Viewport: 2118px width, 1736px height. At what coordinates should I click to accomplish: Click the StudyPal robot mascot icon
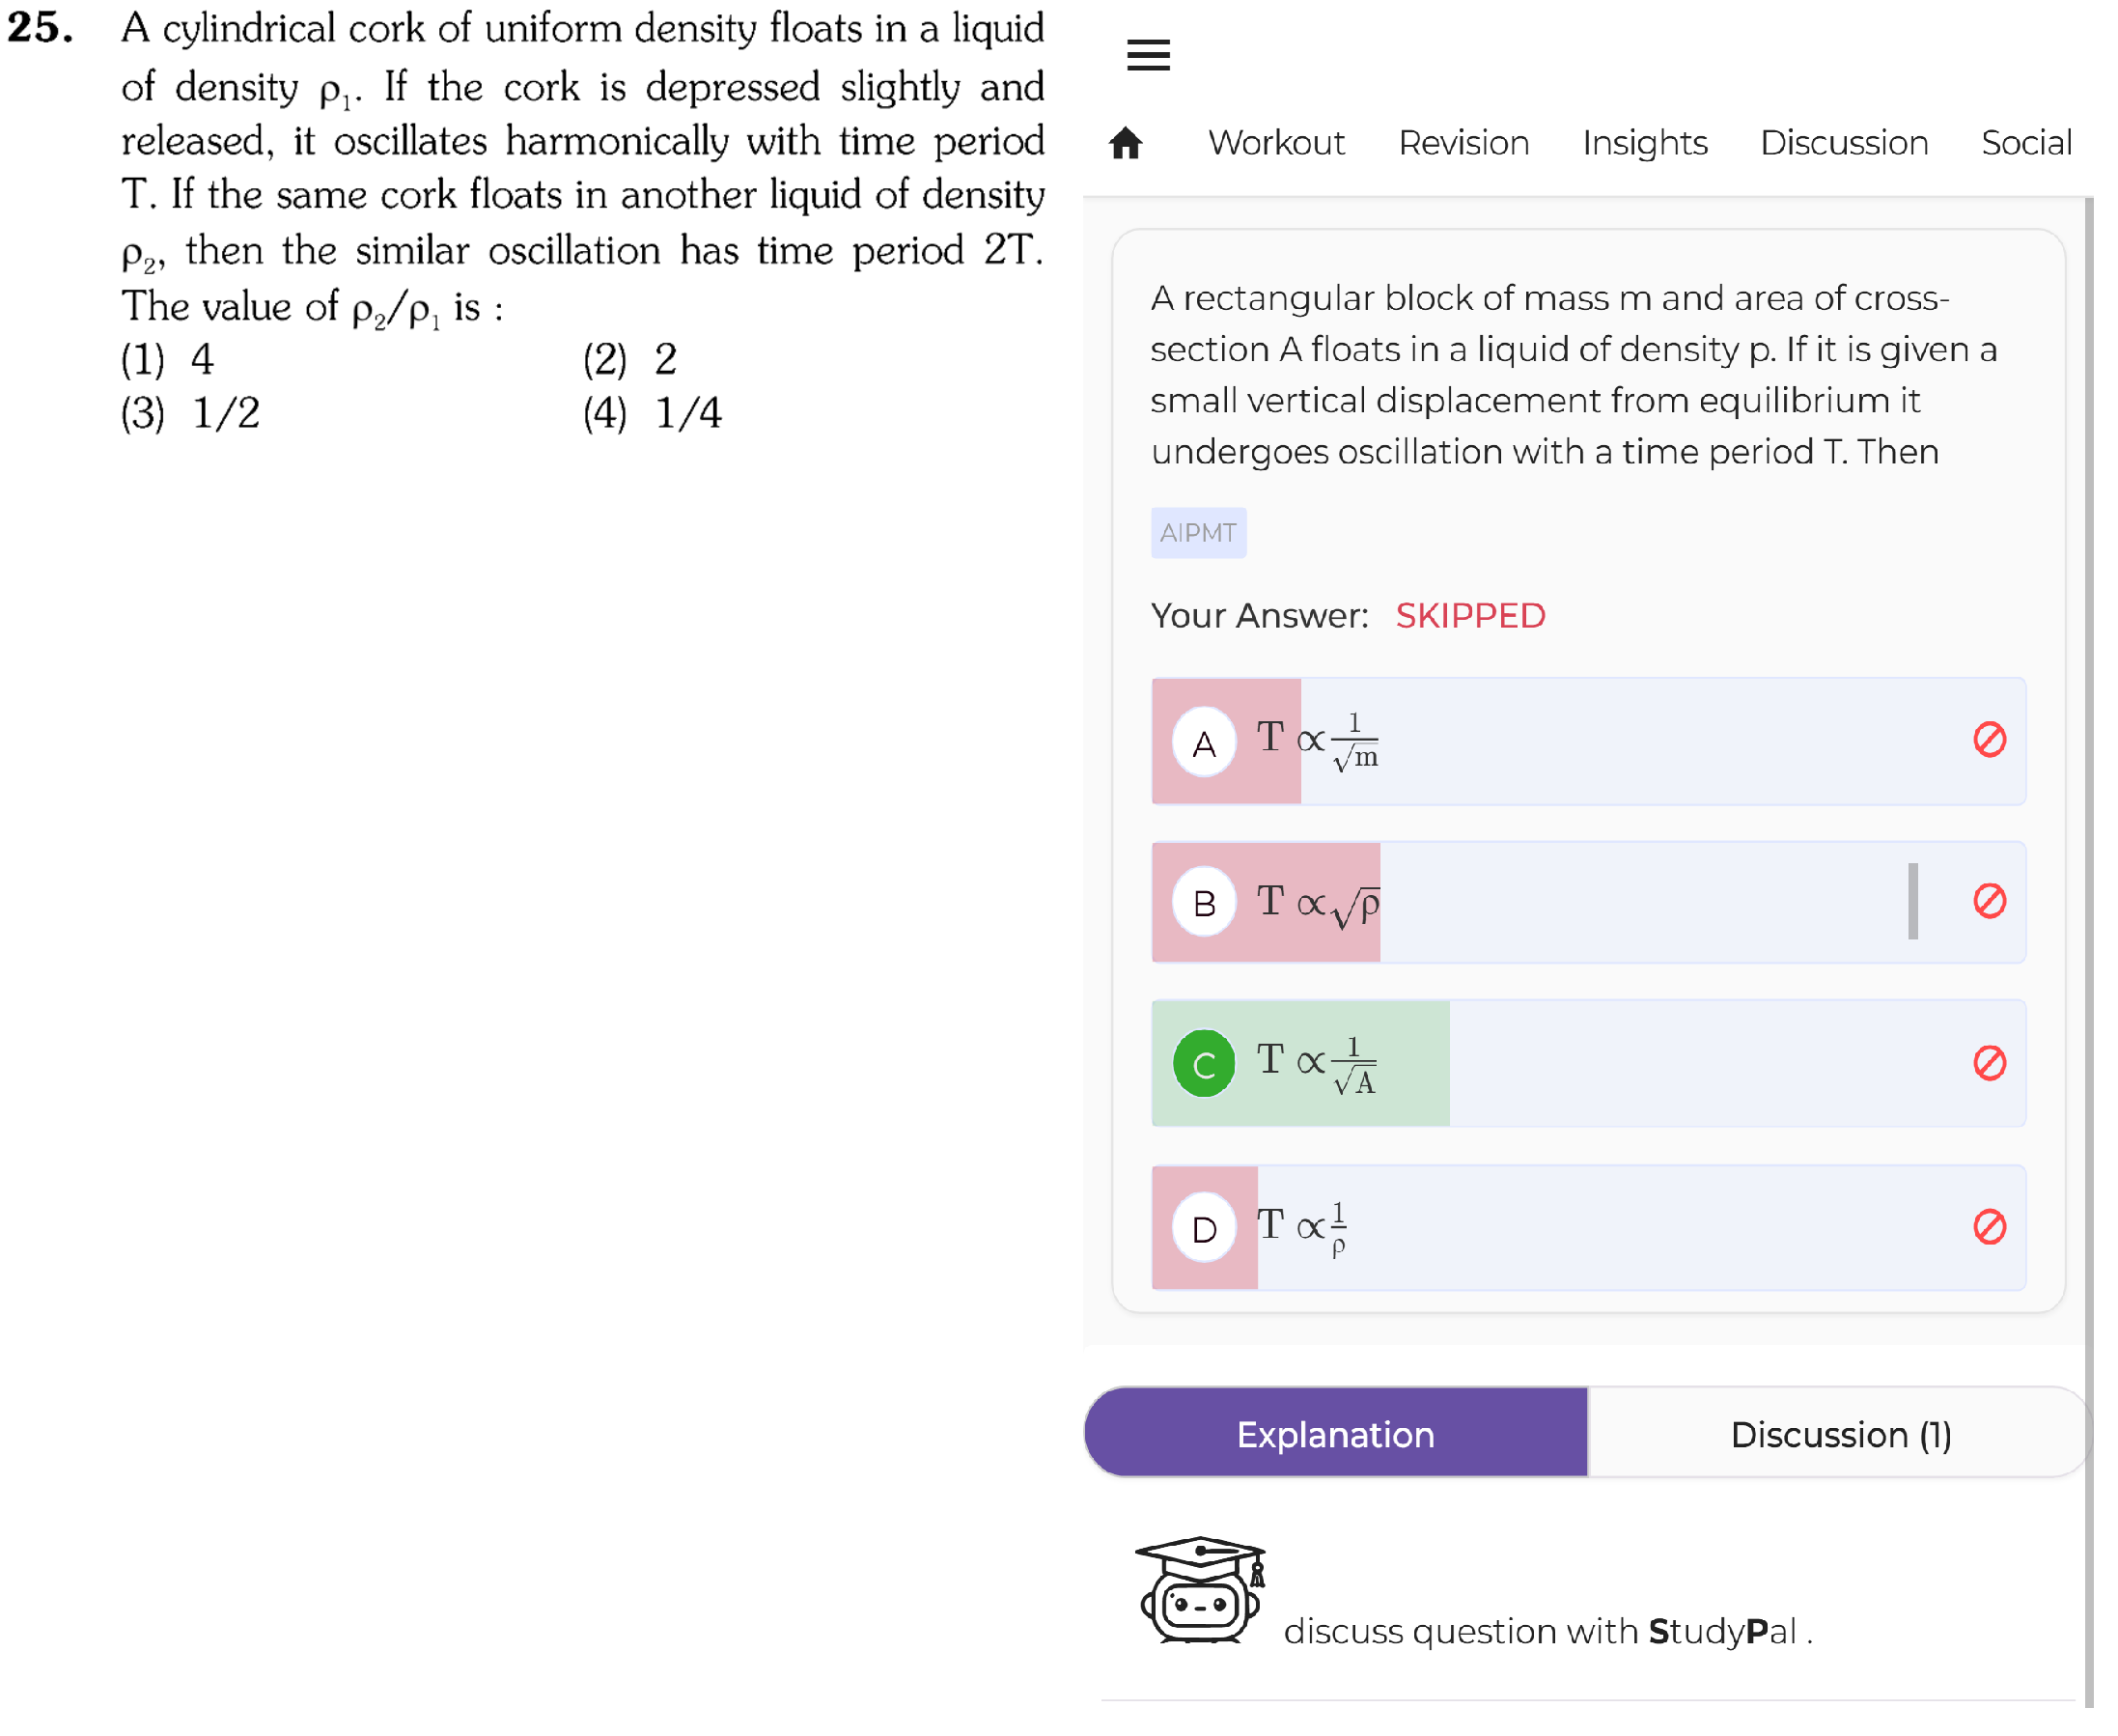click(1200, 1589)
